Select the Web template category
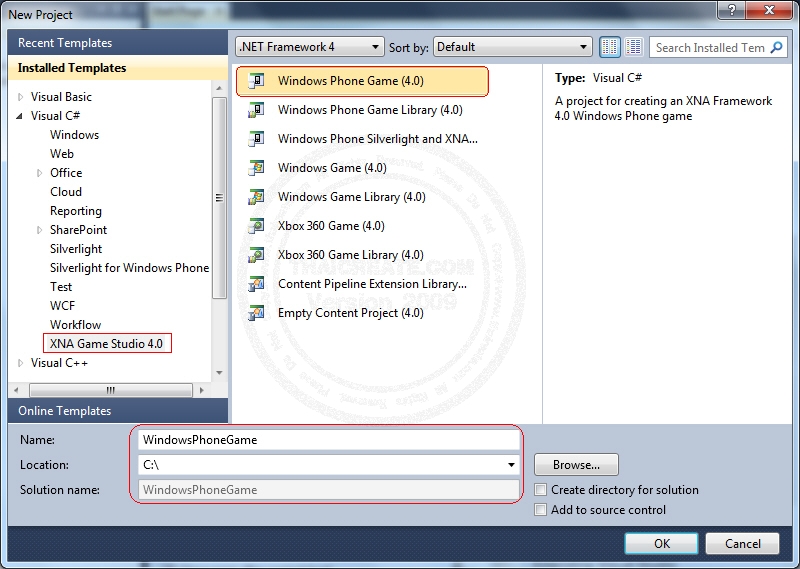The height and width of the screenshot is (569, 800). pos(62,154)
